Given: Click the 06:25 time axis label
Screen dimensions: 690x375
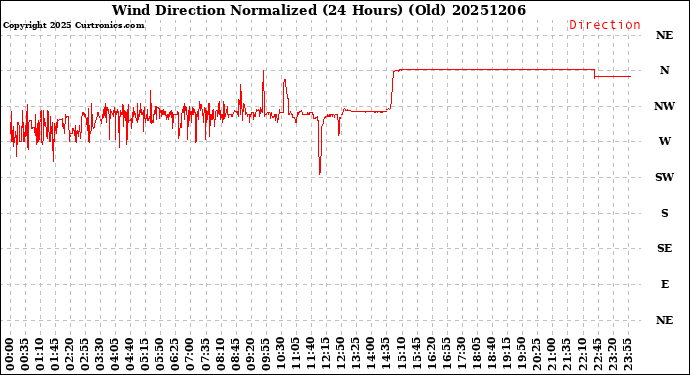Looking at the screenshot, I should click(x=175, y=354).
